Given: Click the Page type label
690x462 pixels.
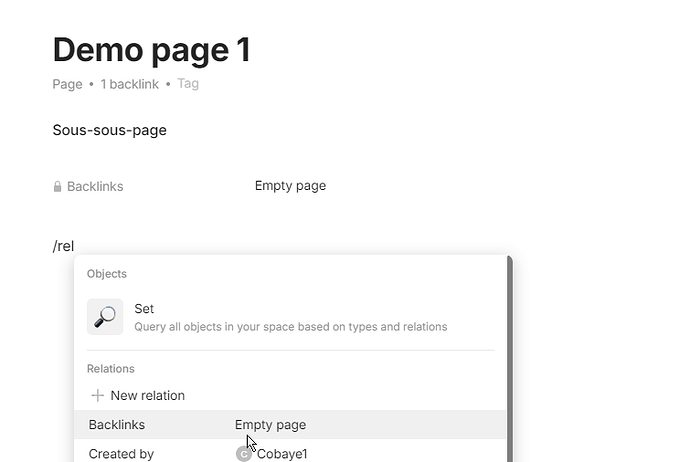Looking at the screenshot, I should coord(67,84).
